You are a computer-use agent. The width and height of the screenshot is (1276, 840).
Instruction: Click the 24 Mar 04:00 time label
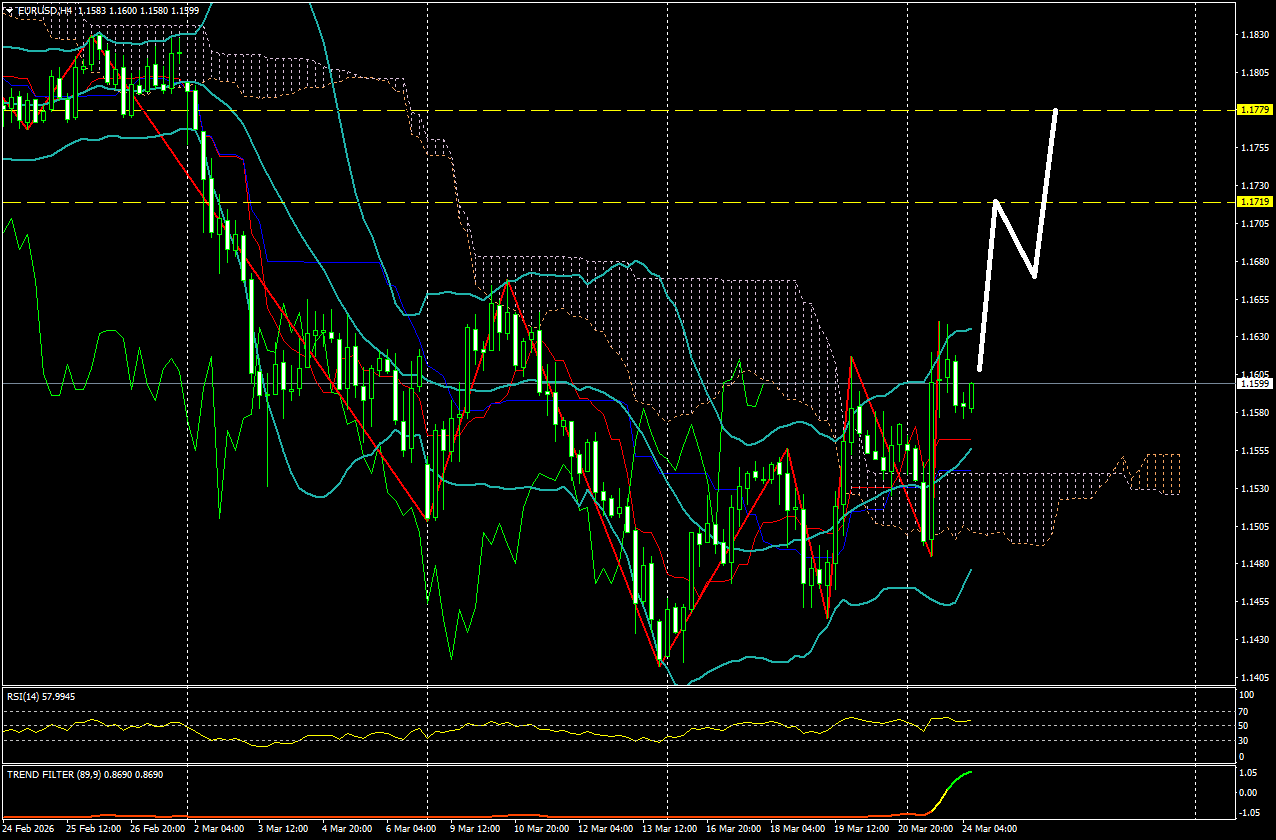[988, 829]
